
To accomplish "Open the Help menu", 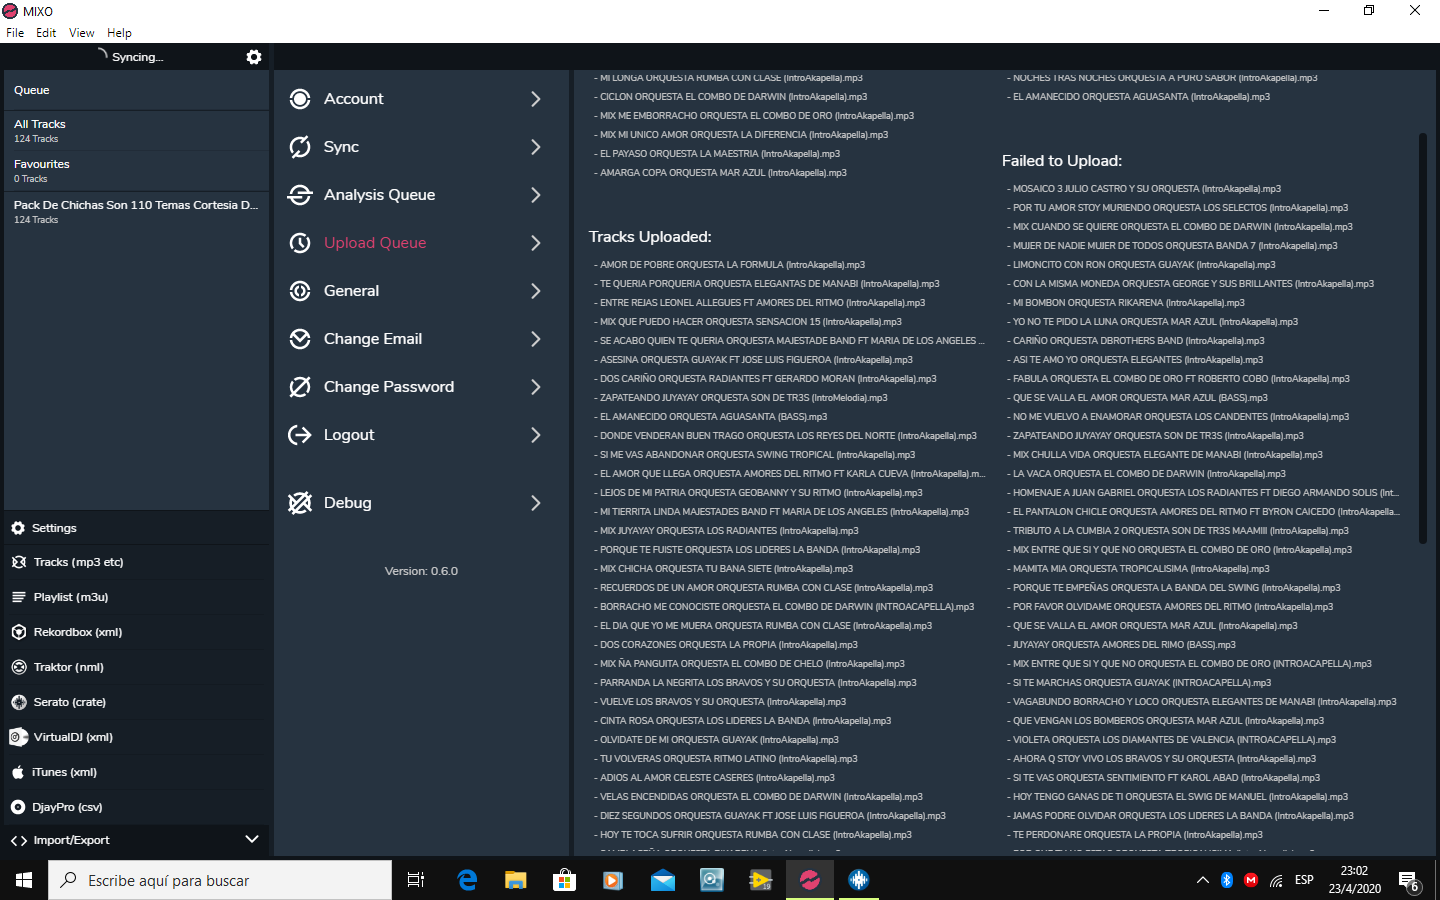I will tap(119, 33).
